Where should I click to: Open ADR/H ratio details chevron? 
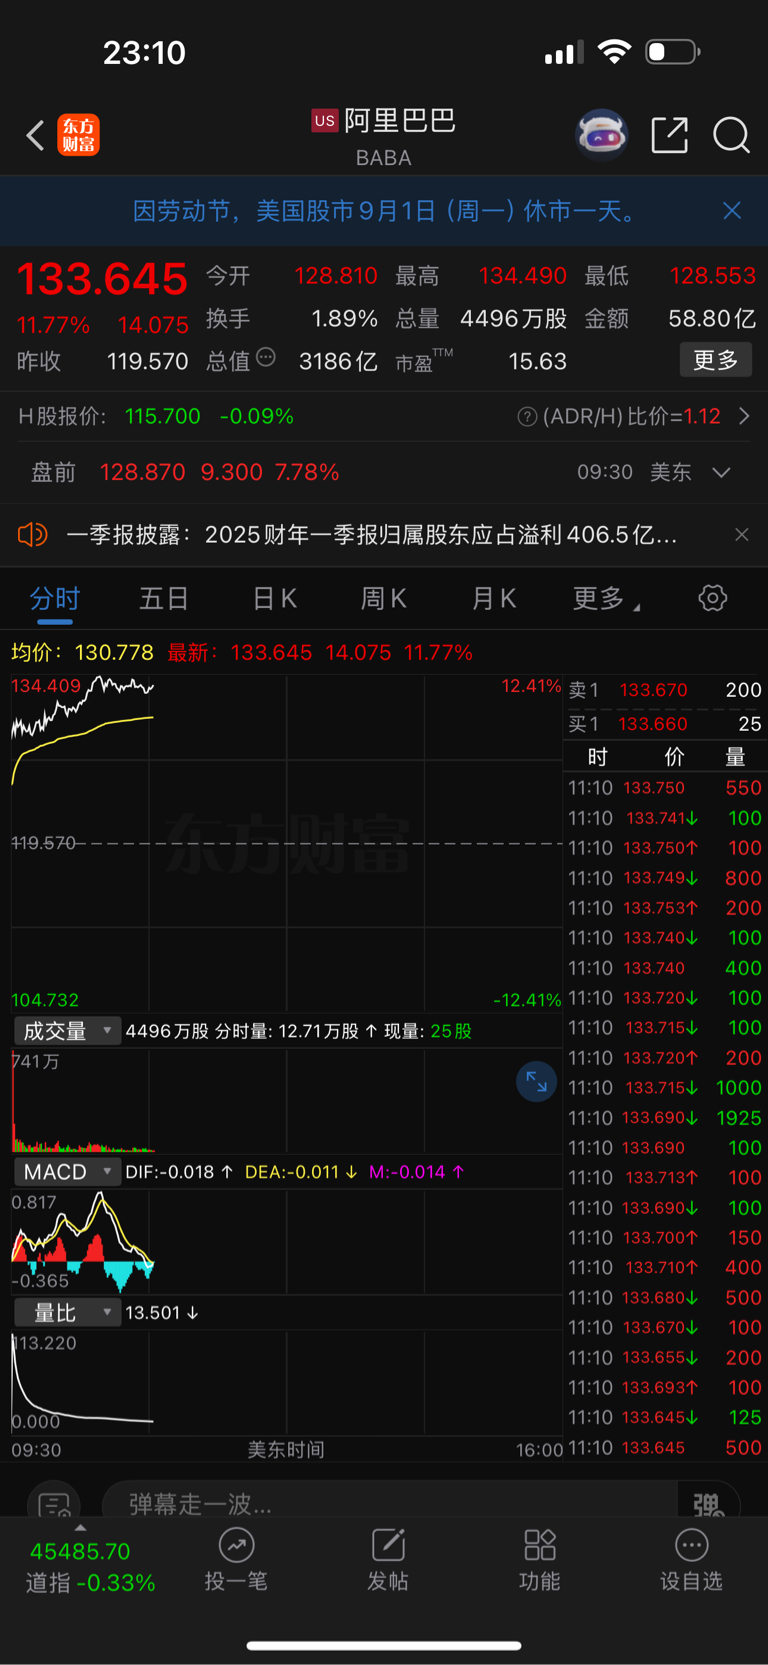pyautogui.click(x=744, y=416)
